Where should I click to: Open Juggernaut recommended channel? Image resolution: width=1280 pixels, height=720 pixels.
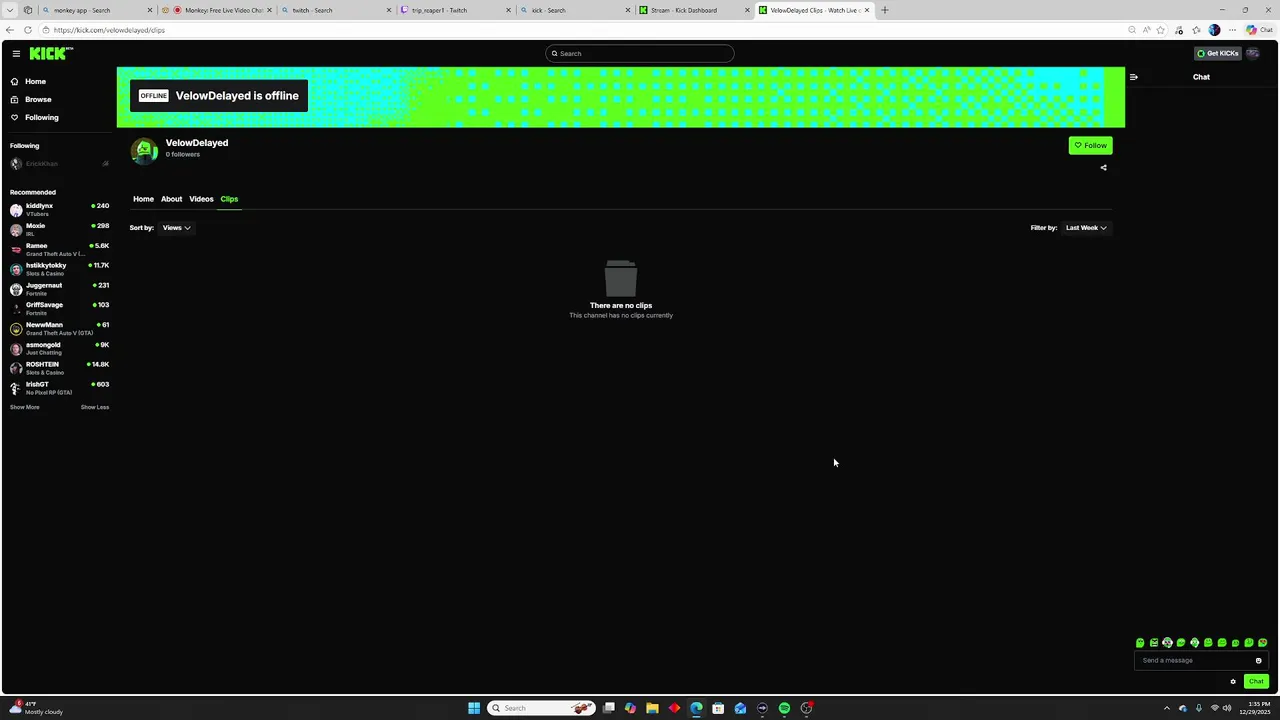[x=59, y=289]
